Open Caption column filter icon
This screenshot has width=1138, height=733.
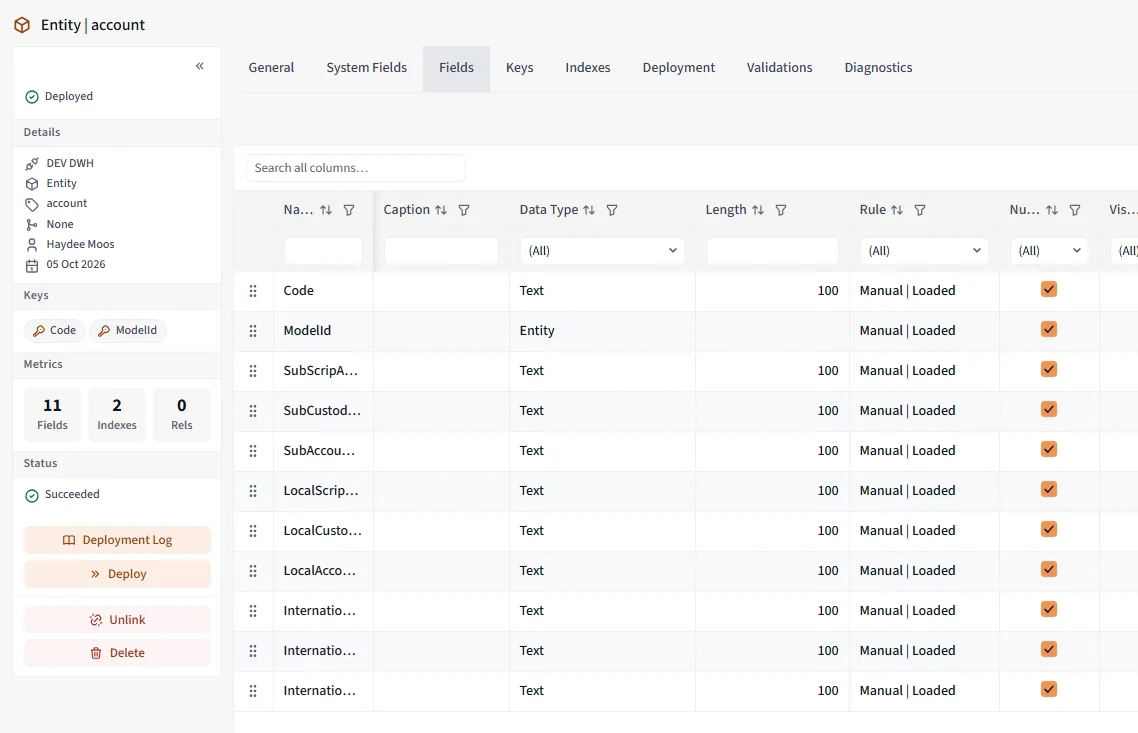coord(464,210)
